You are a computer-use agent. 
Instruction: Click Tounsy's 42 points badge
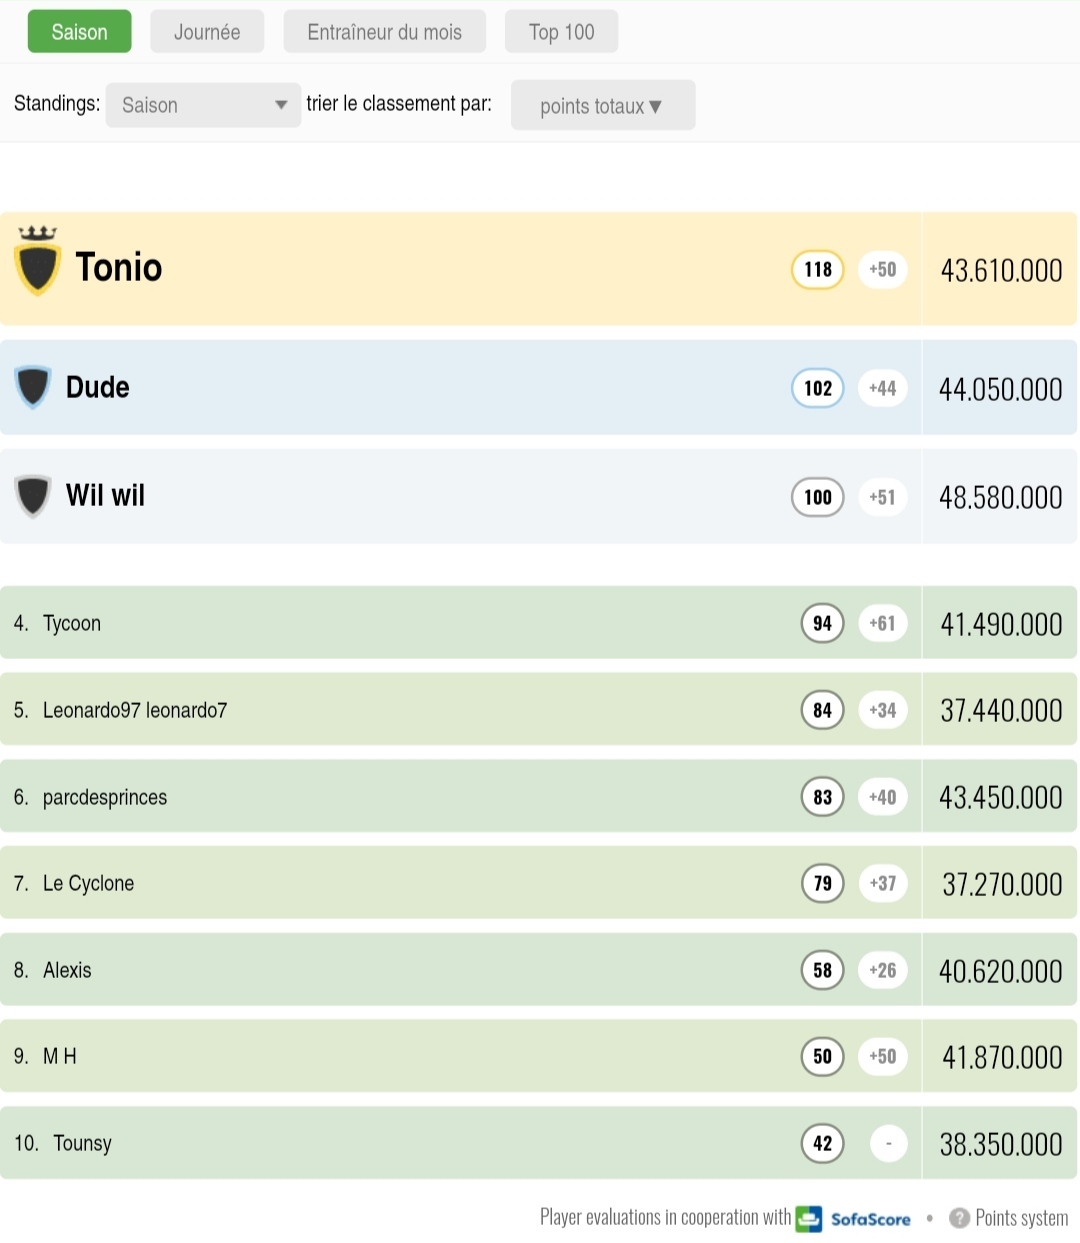pos(822,1143)
